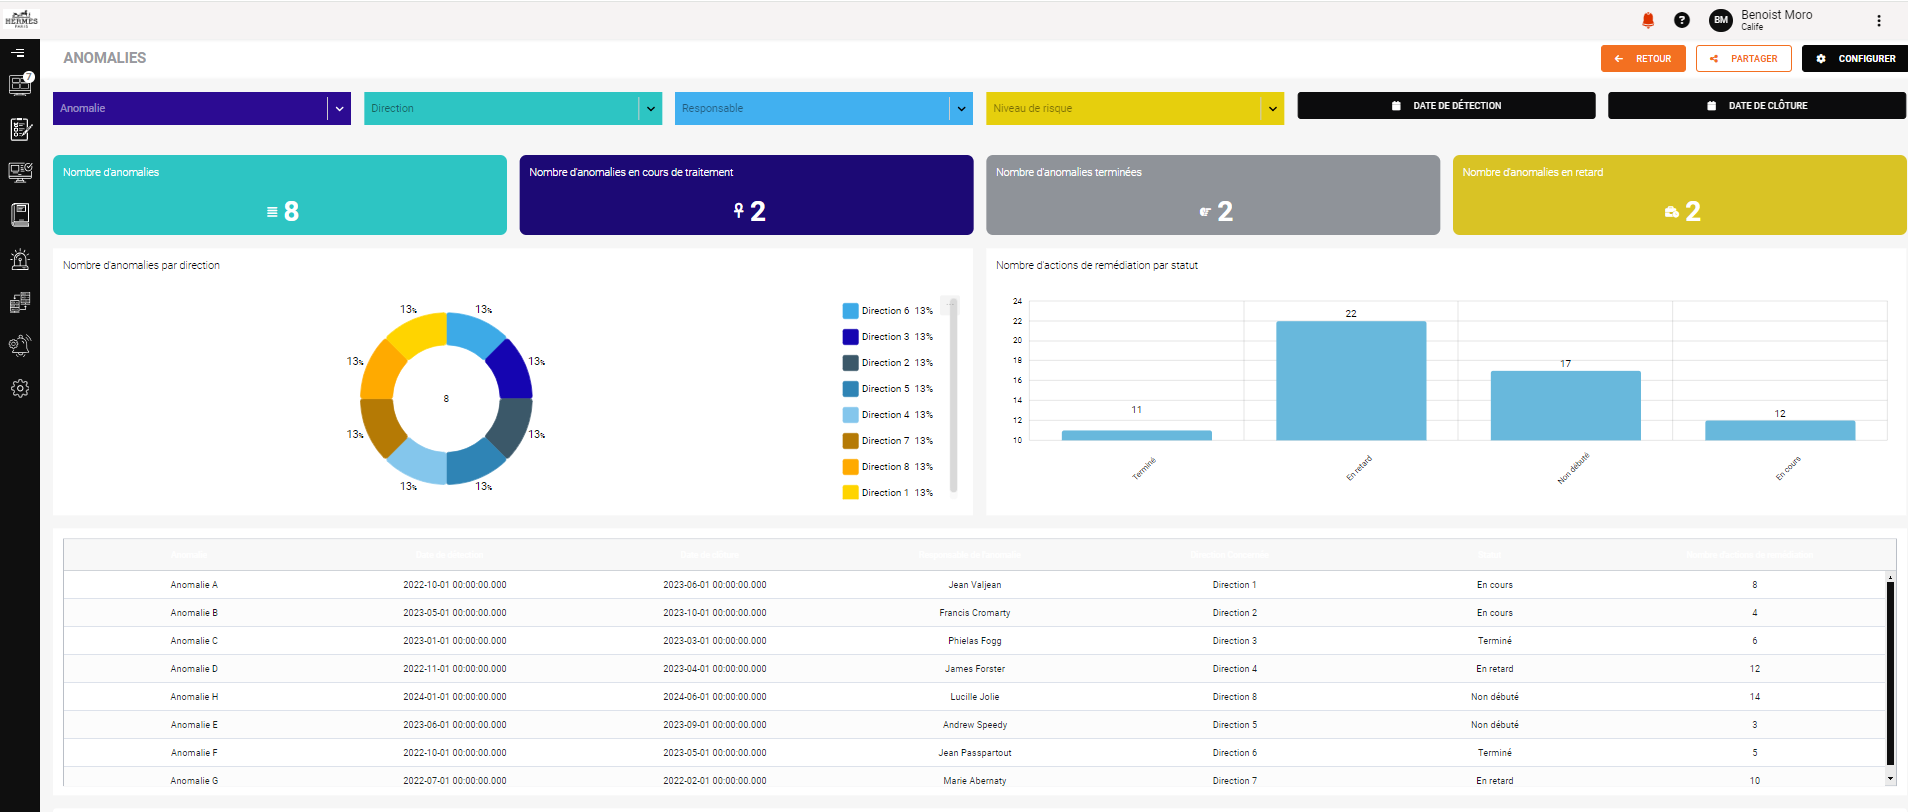Select the Anomalie A row cell

click(x=194, y=585)
